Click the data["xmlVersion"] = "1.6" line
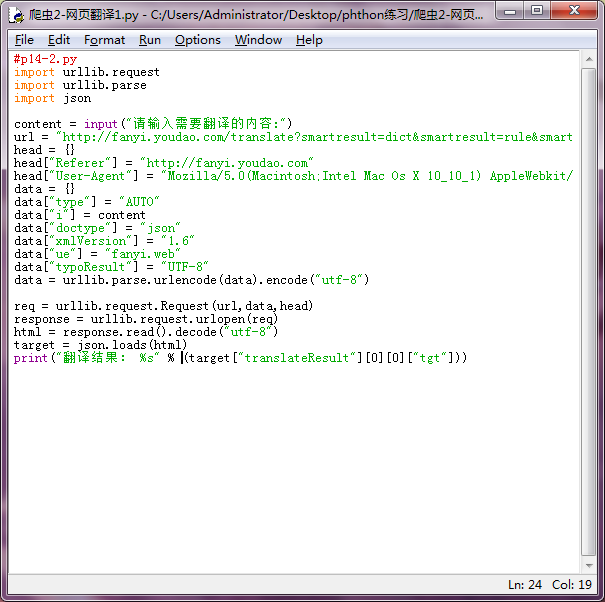Image resolution: width=605 pixels, height=602 pixels. (104, 242)
